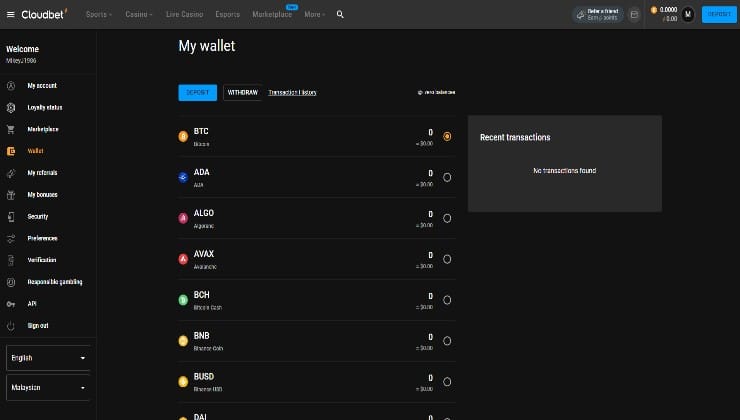Click the AVAX coin icon
740x420 pixels.
point(183,259)
